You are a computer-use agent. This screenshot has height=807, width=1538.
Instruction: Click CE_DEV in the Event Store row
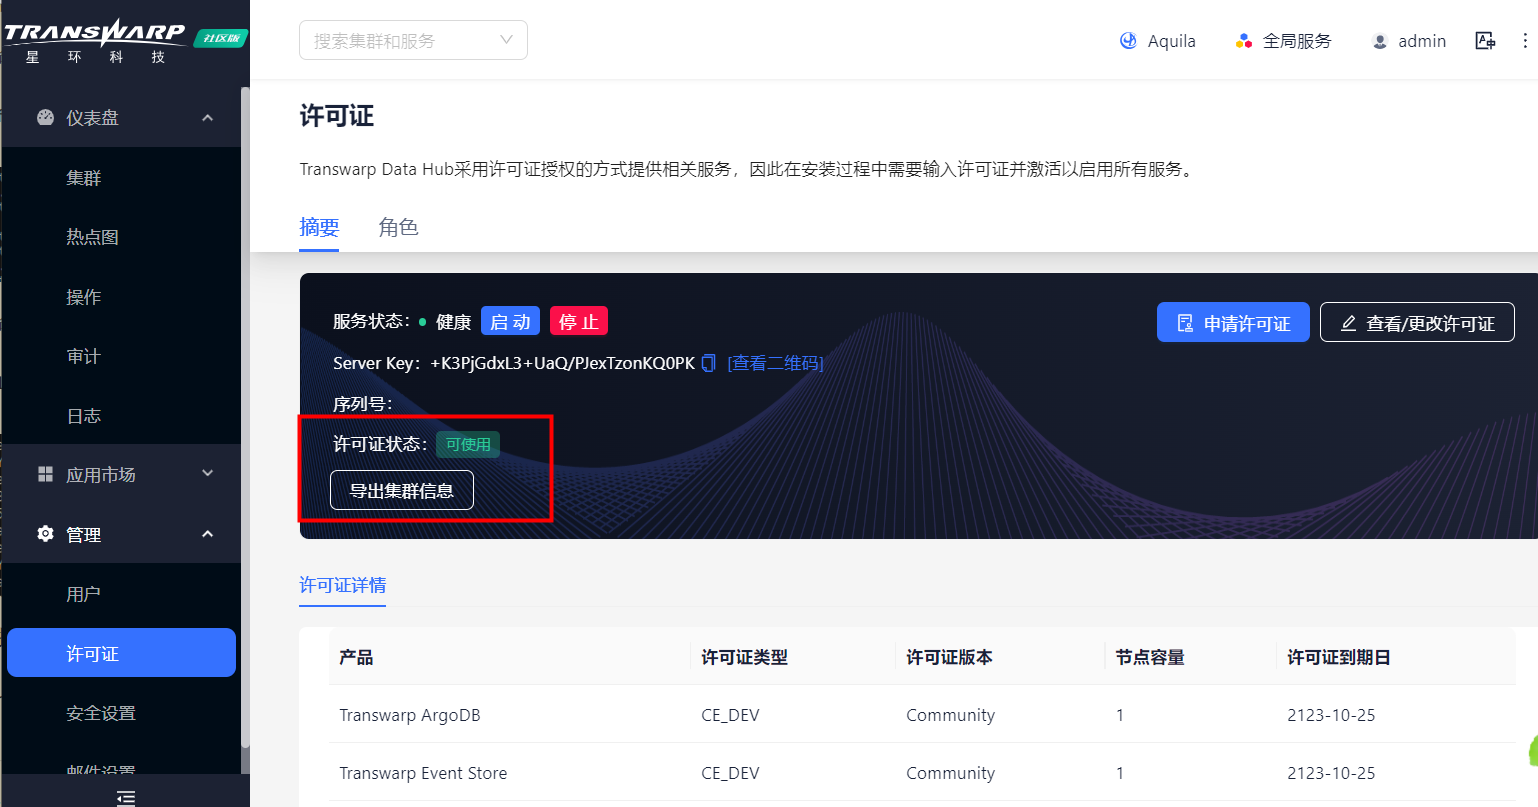pos(730,773)
